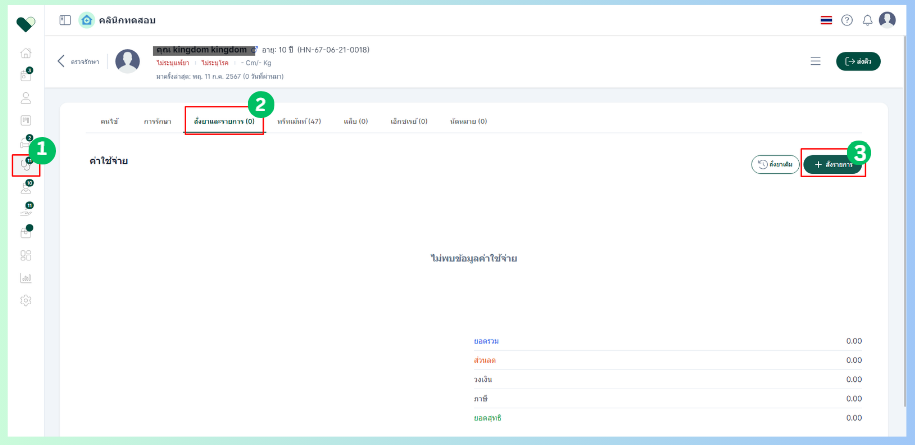Viewport: 915px width, 445px height.
Task: Click the วงเงิน credit label
Action: tap(483, 379)
